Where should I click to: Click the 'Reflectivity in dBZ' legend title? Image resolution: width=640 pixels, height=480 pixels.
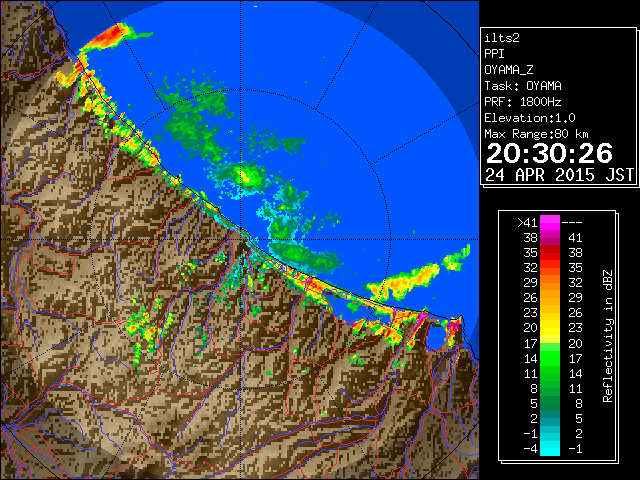607,336
